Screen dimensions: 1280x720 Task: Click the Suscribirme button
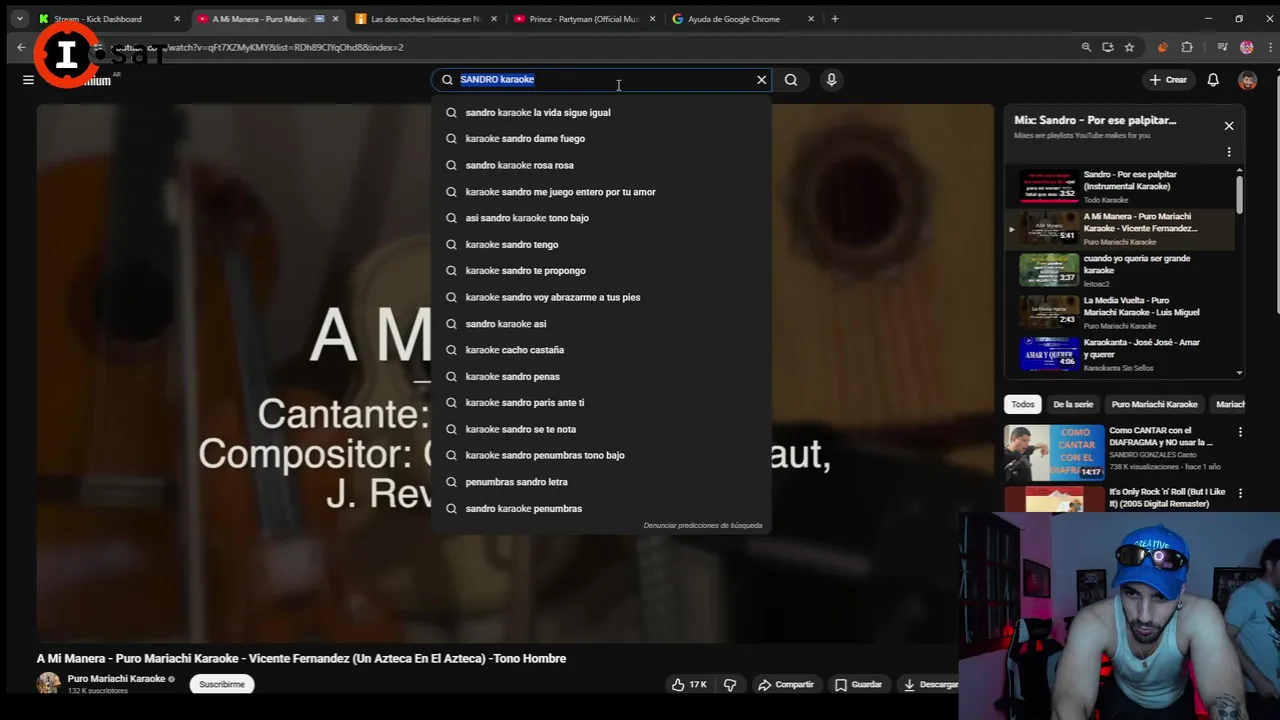coord(222,684)
